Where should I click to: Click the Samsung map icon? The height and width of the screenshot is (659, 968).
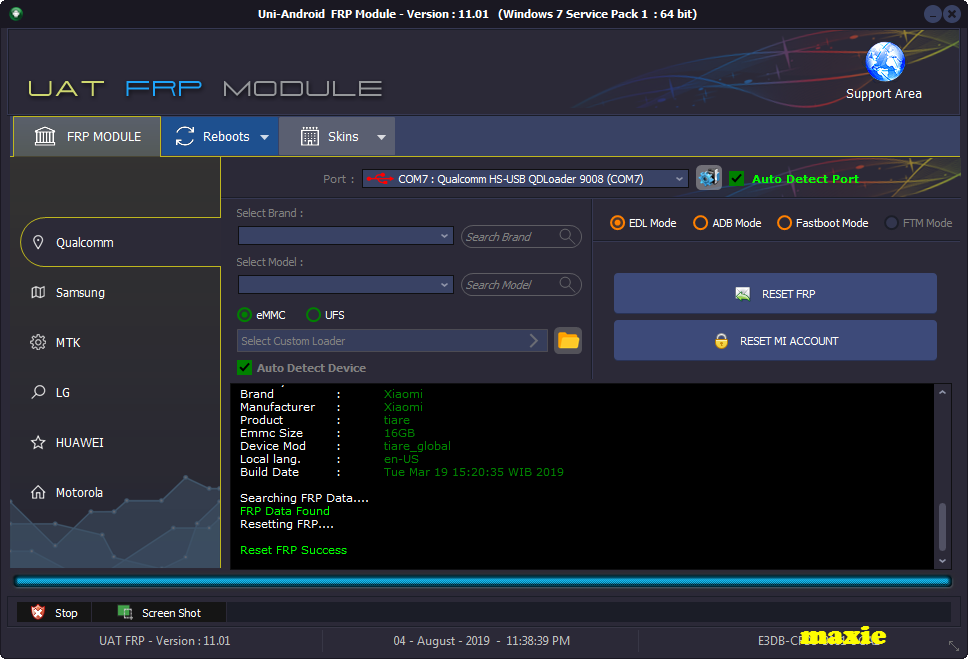point(38,292)
